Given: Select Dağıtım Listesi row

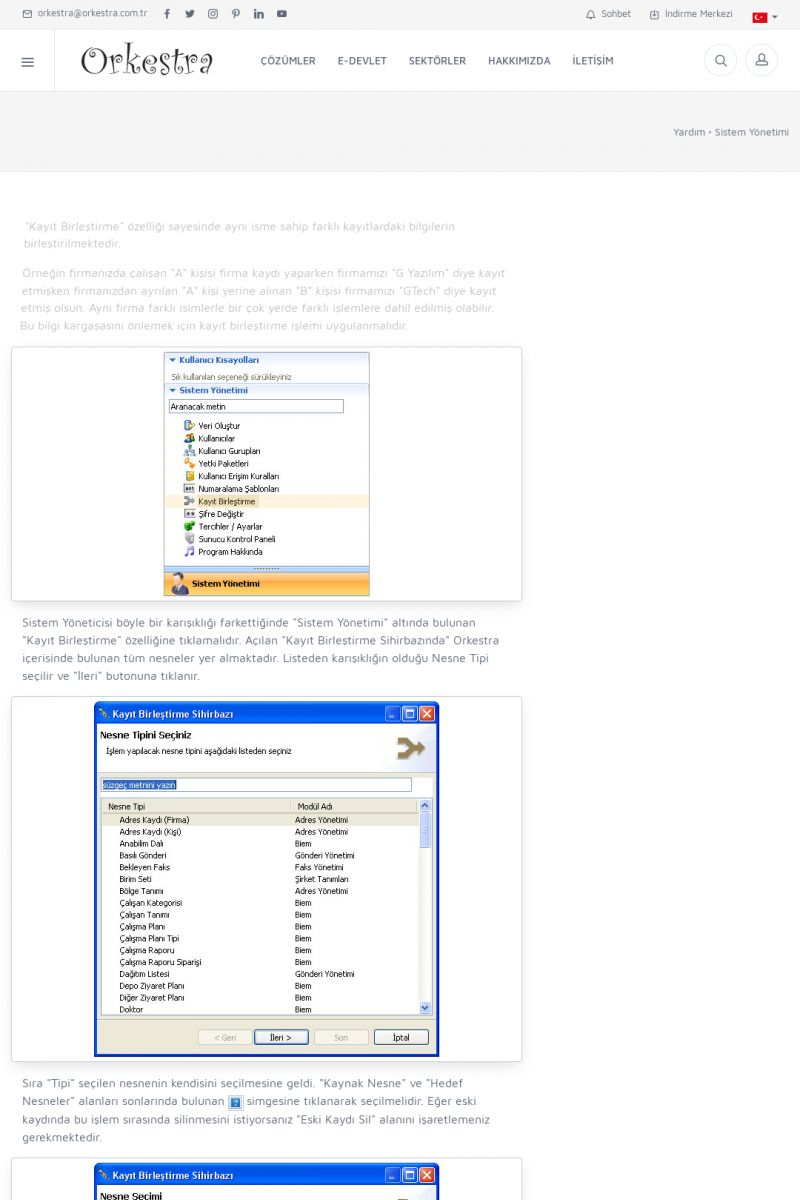Looking at the screenshot, I should 260,974.
